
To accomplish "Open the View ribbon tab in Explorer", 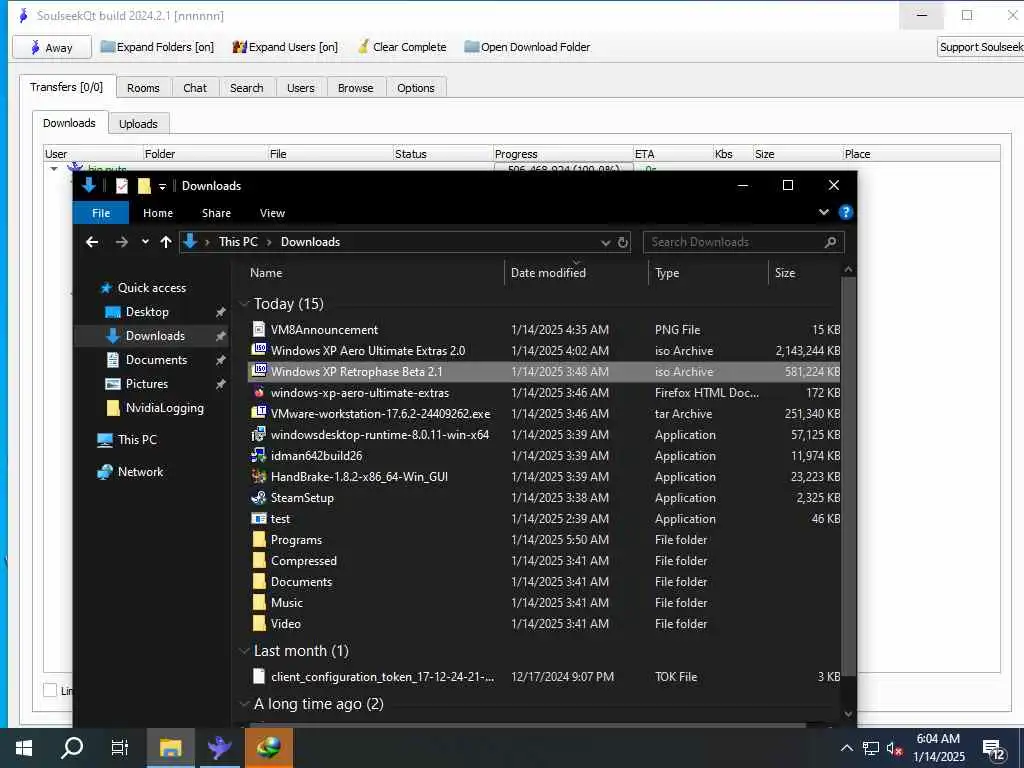I will [x=272, y=213].
